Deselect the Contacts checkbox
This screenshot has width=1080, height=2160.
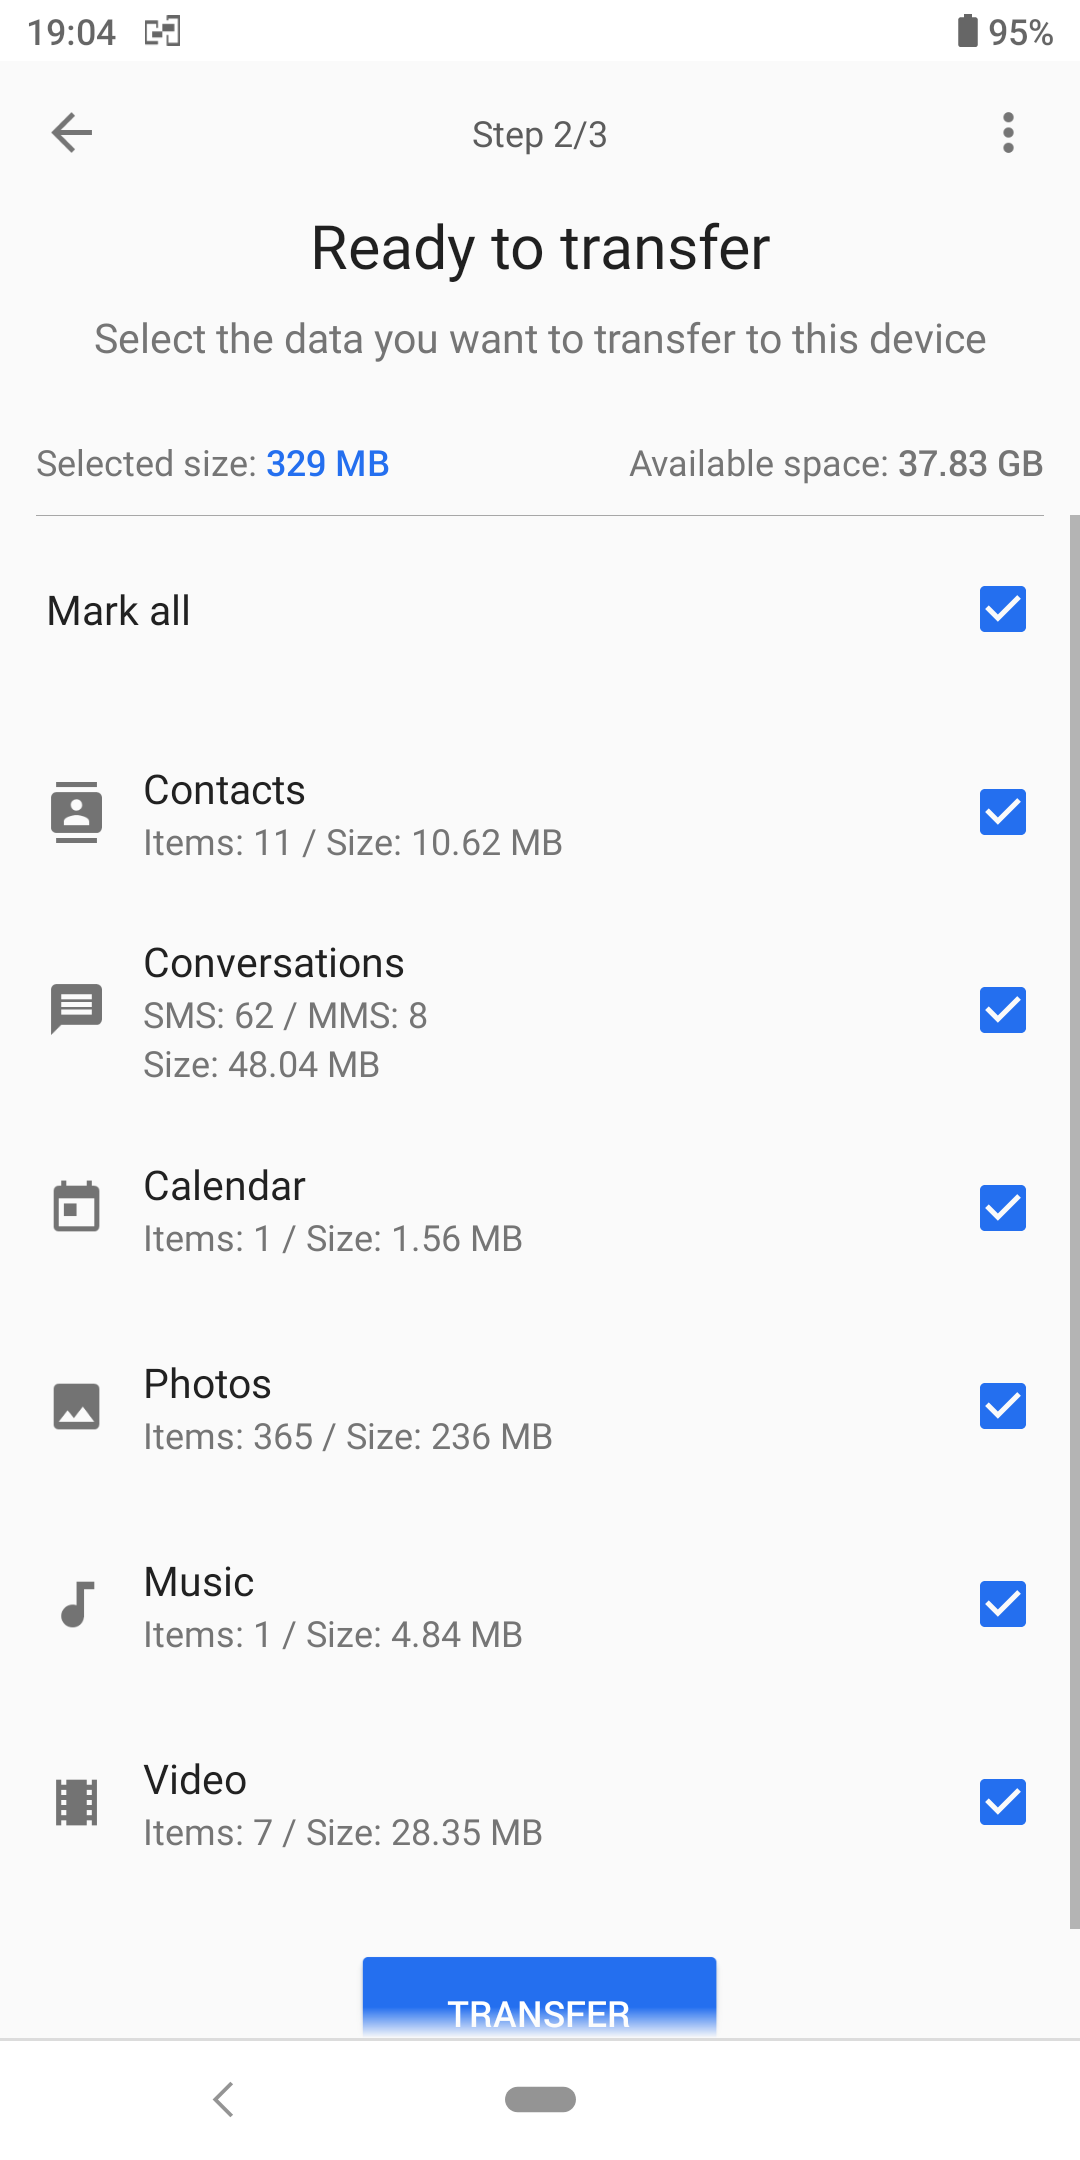point(1003,812)
